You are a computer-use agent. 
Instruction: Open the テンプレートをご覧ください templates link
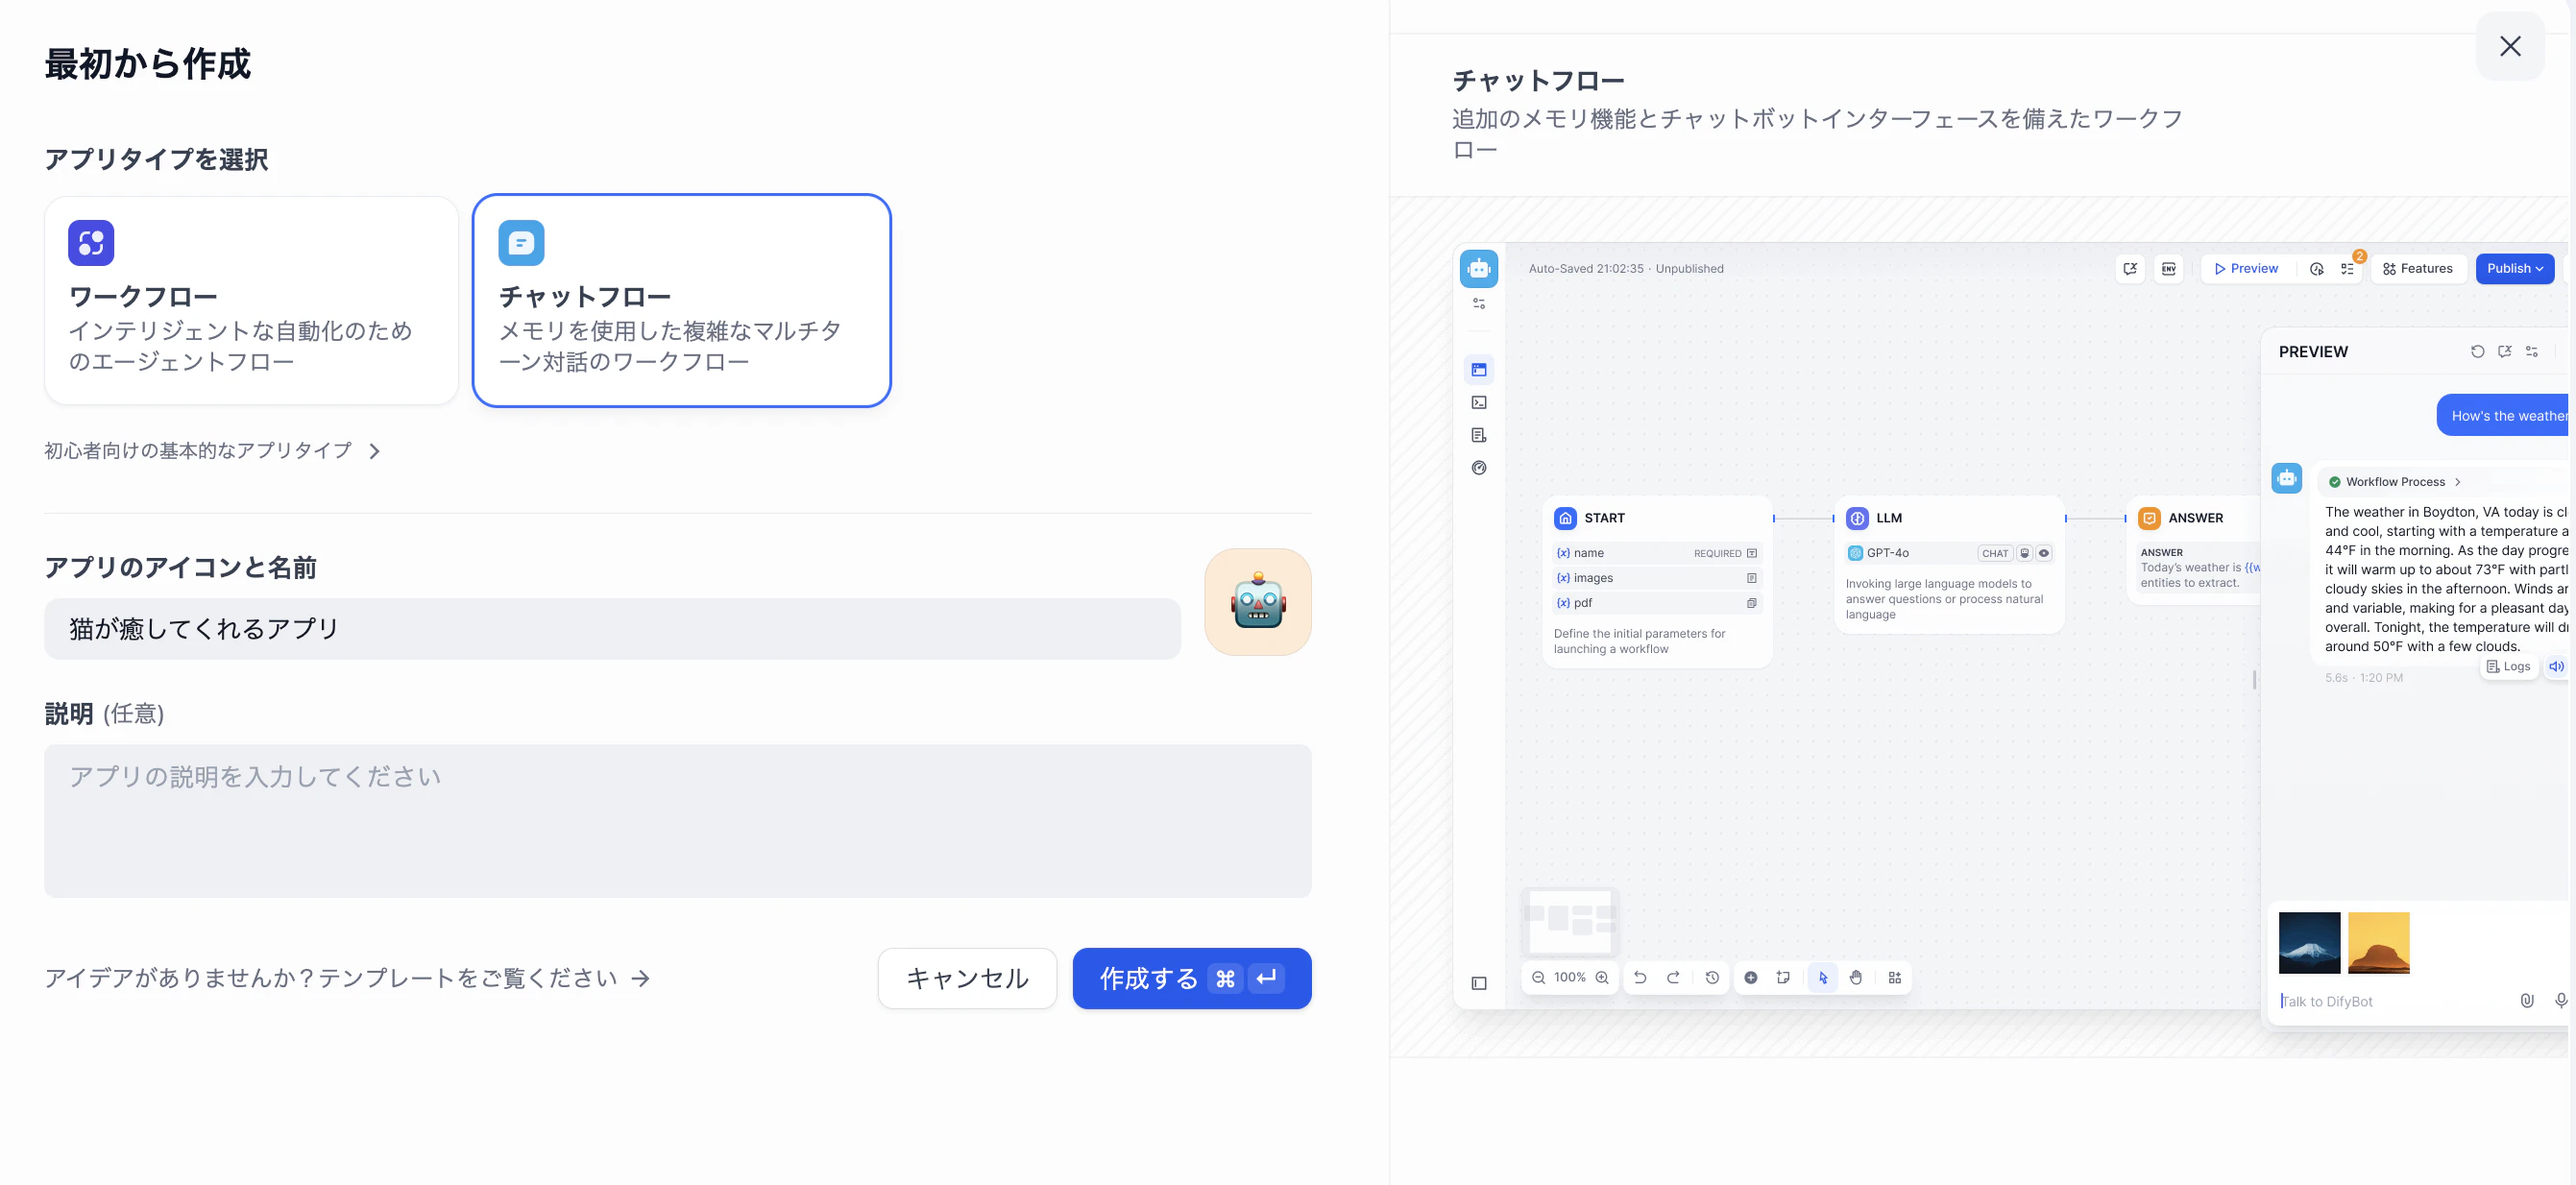pos(347,978)
